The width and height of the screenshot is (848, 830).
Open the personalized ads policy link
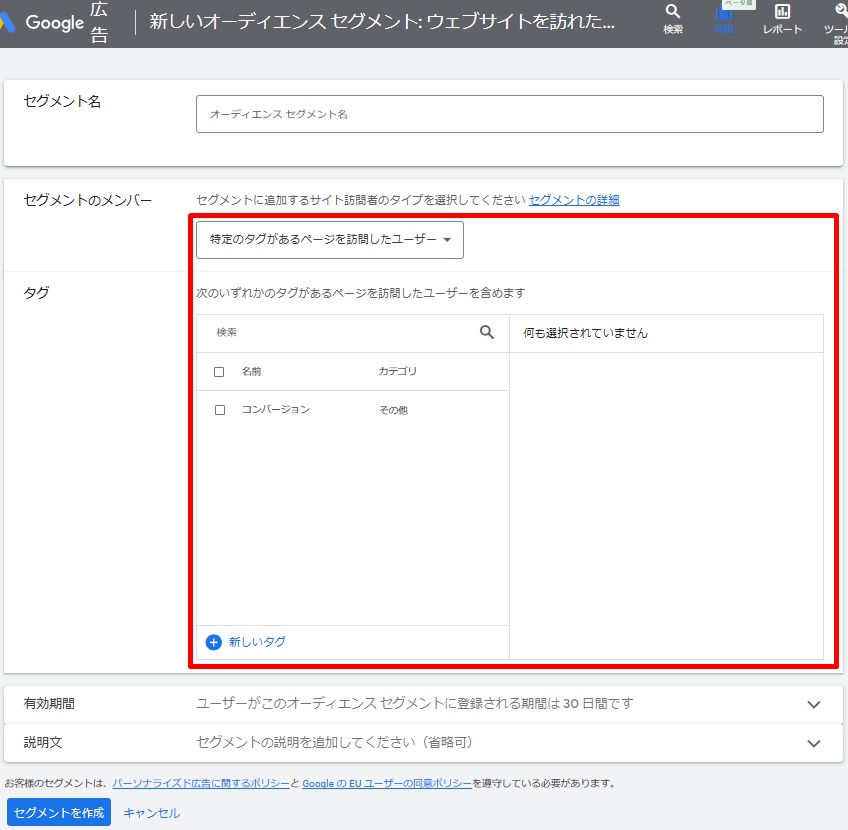click(x=201, y=784)
